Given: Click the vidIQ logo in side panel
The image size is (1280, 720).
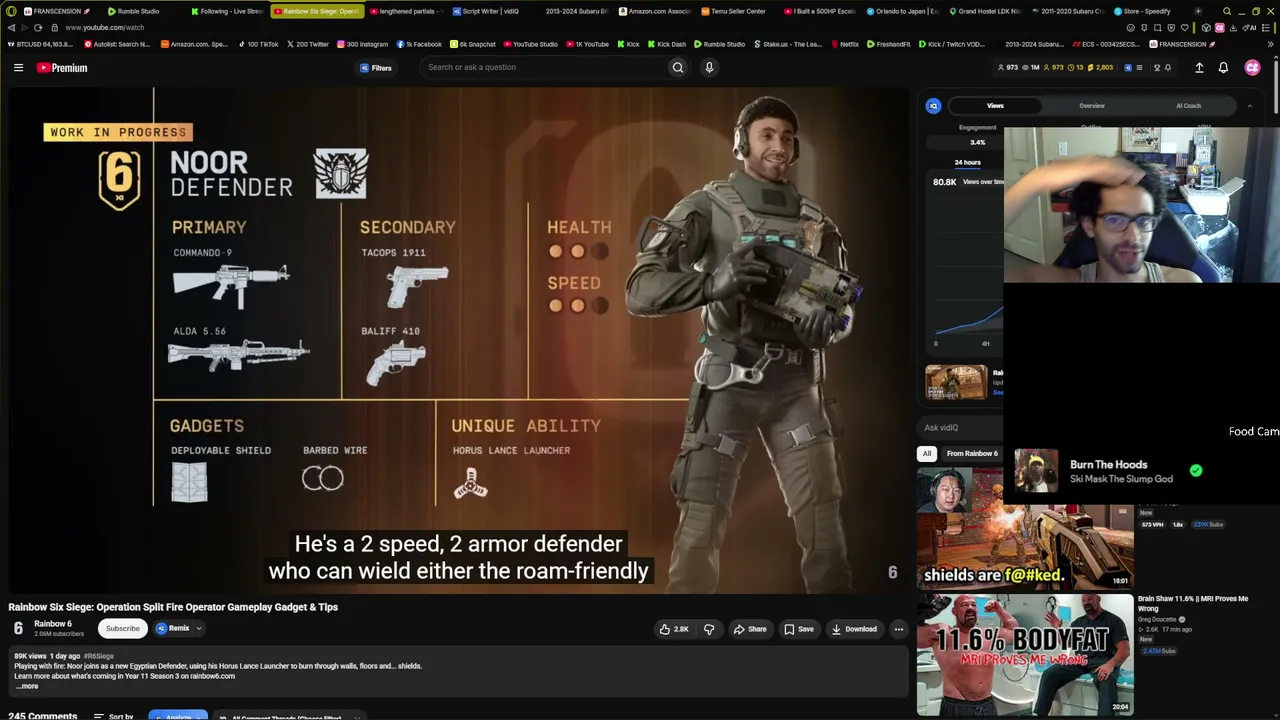Looking at the screenshot, I should pyautogui.click(x=933, y=106).
